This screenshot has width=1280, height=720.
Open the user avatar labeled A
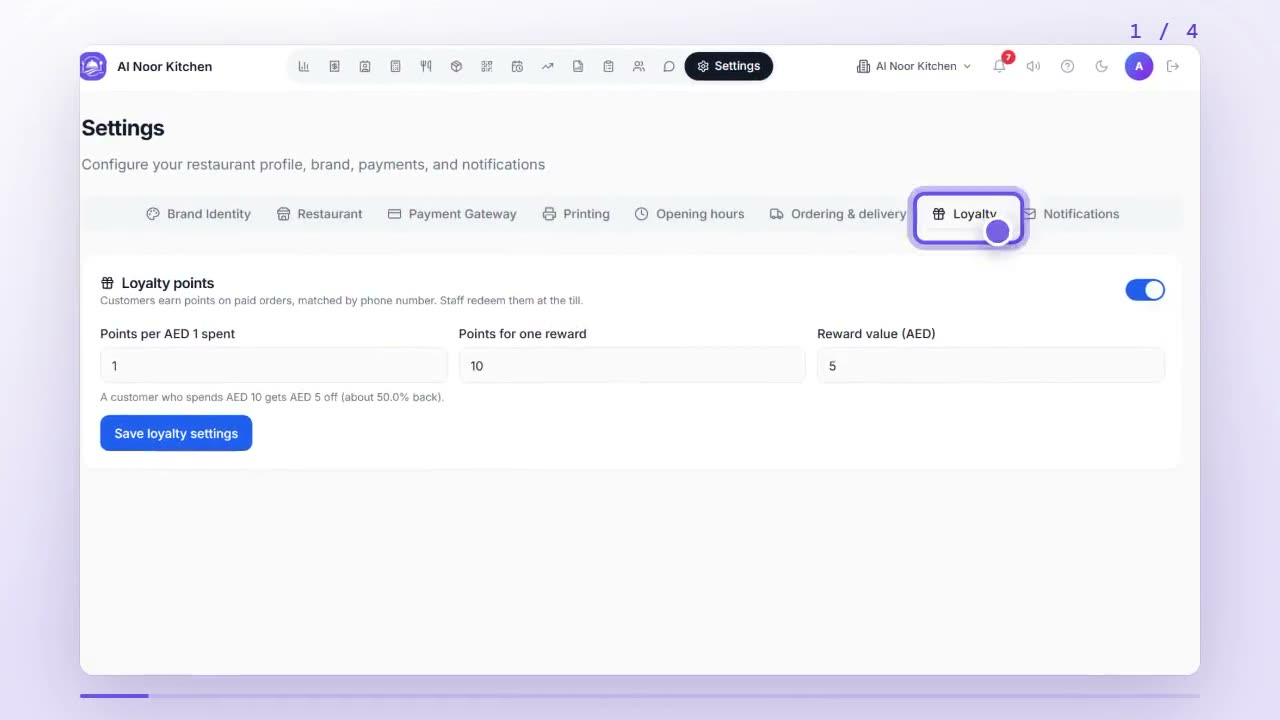[x=1139, y=66]
